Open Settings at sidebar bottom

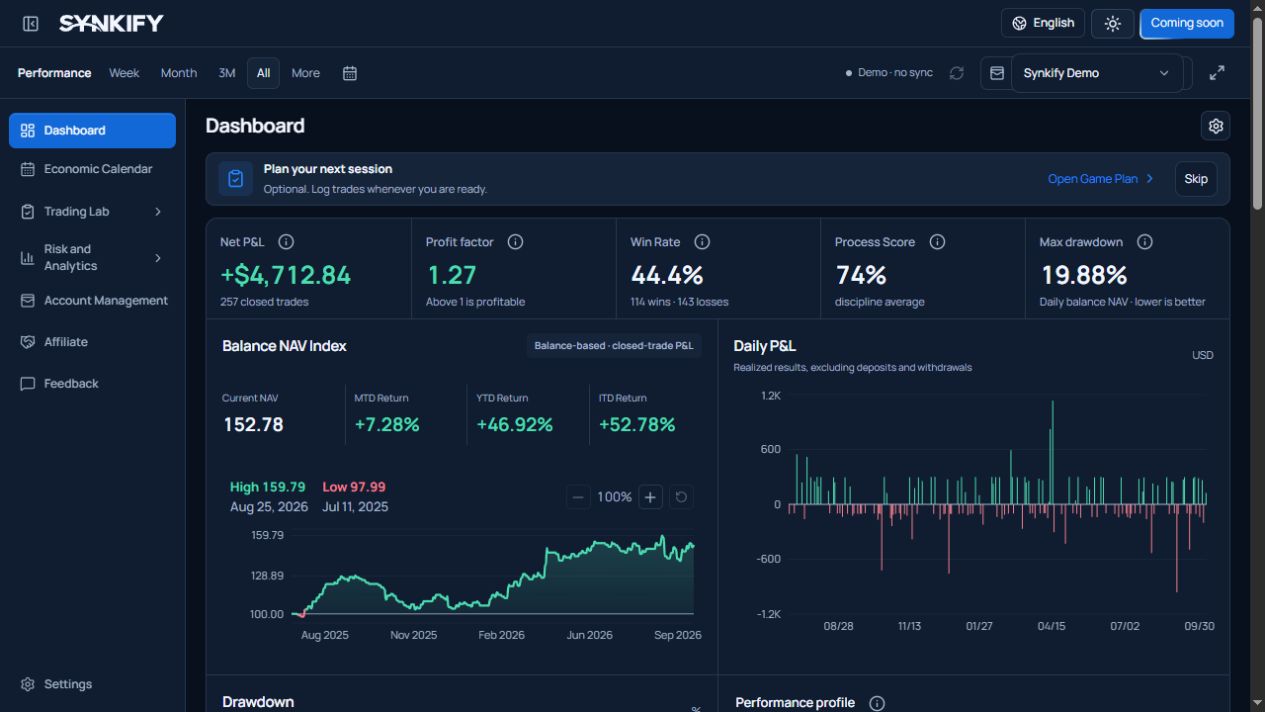click(x=92, y=684)
